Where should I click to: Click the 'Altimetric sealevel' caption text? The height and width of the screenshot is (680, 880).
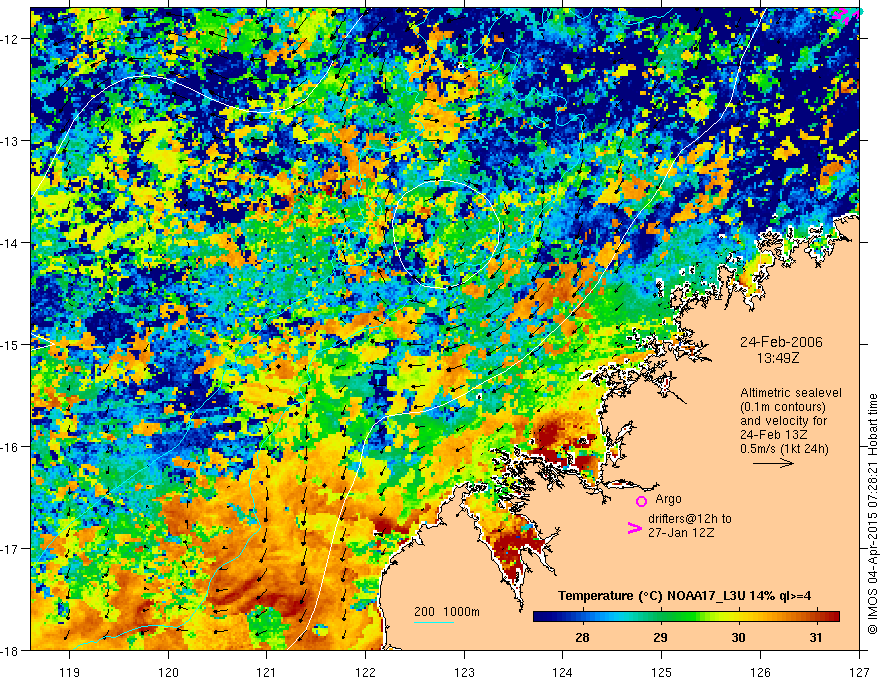791,393
